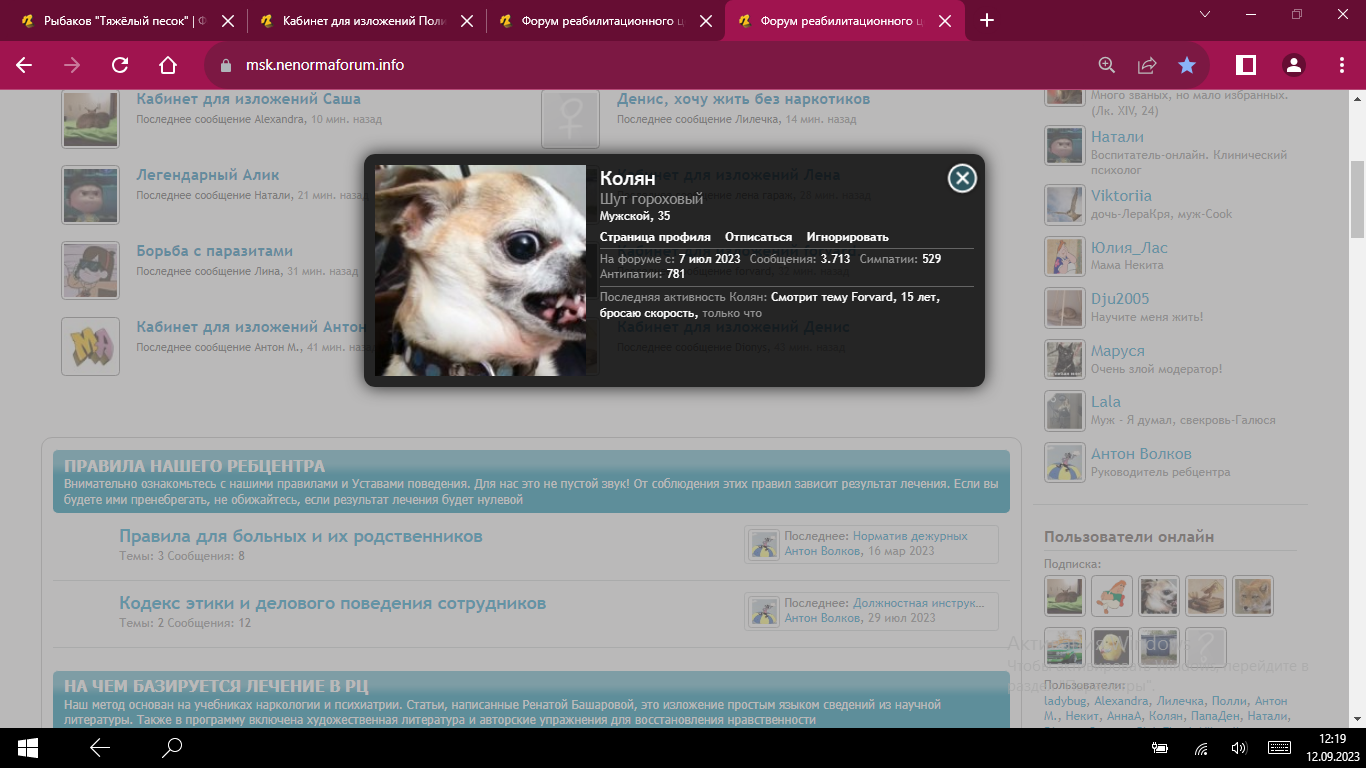Viewport: 1366px width, 768px height.
Task: Click Отписаться to unsubscribe from Колян
Action: click(x=758, y=237)
